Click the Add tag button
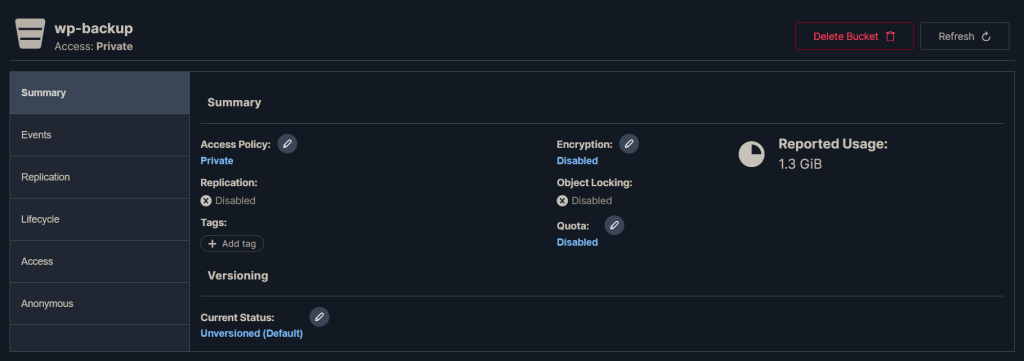 [x=232, y=243]
